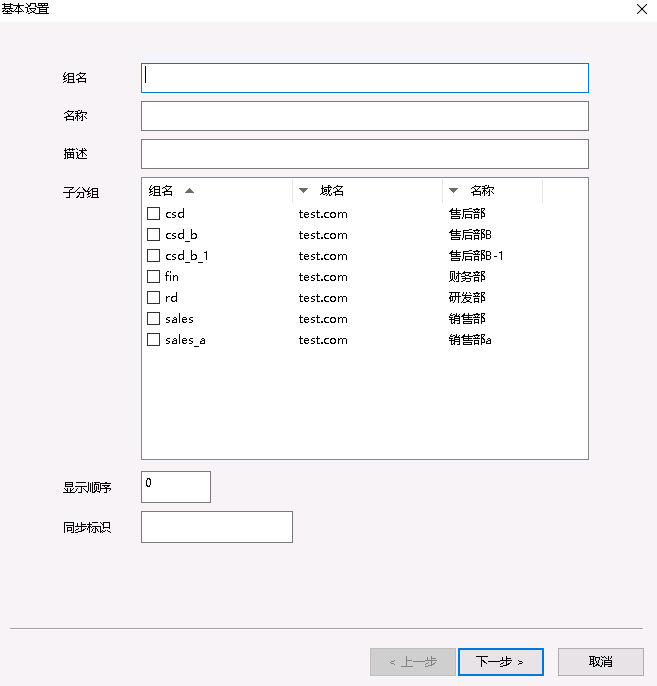
Task: Open the 域名 column filter arrow
Action: 304,191
